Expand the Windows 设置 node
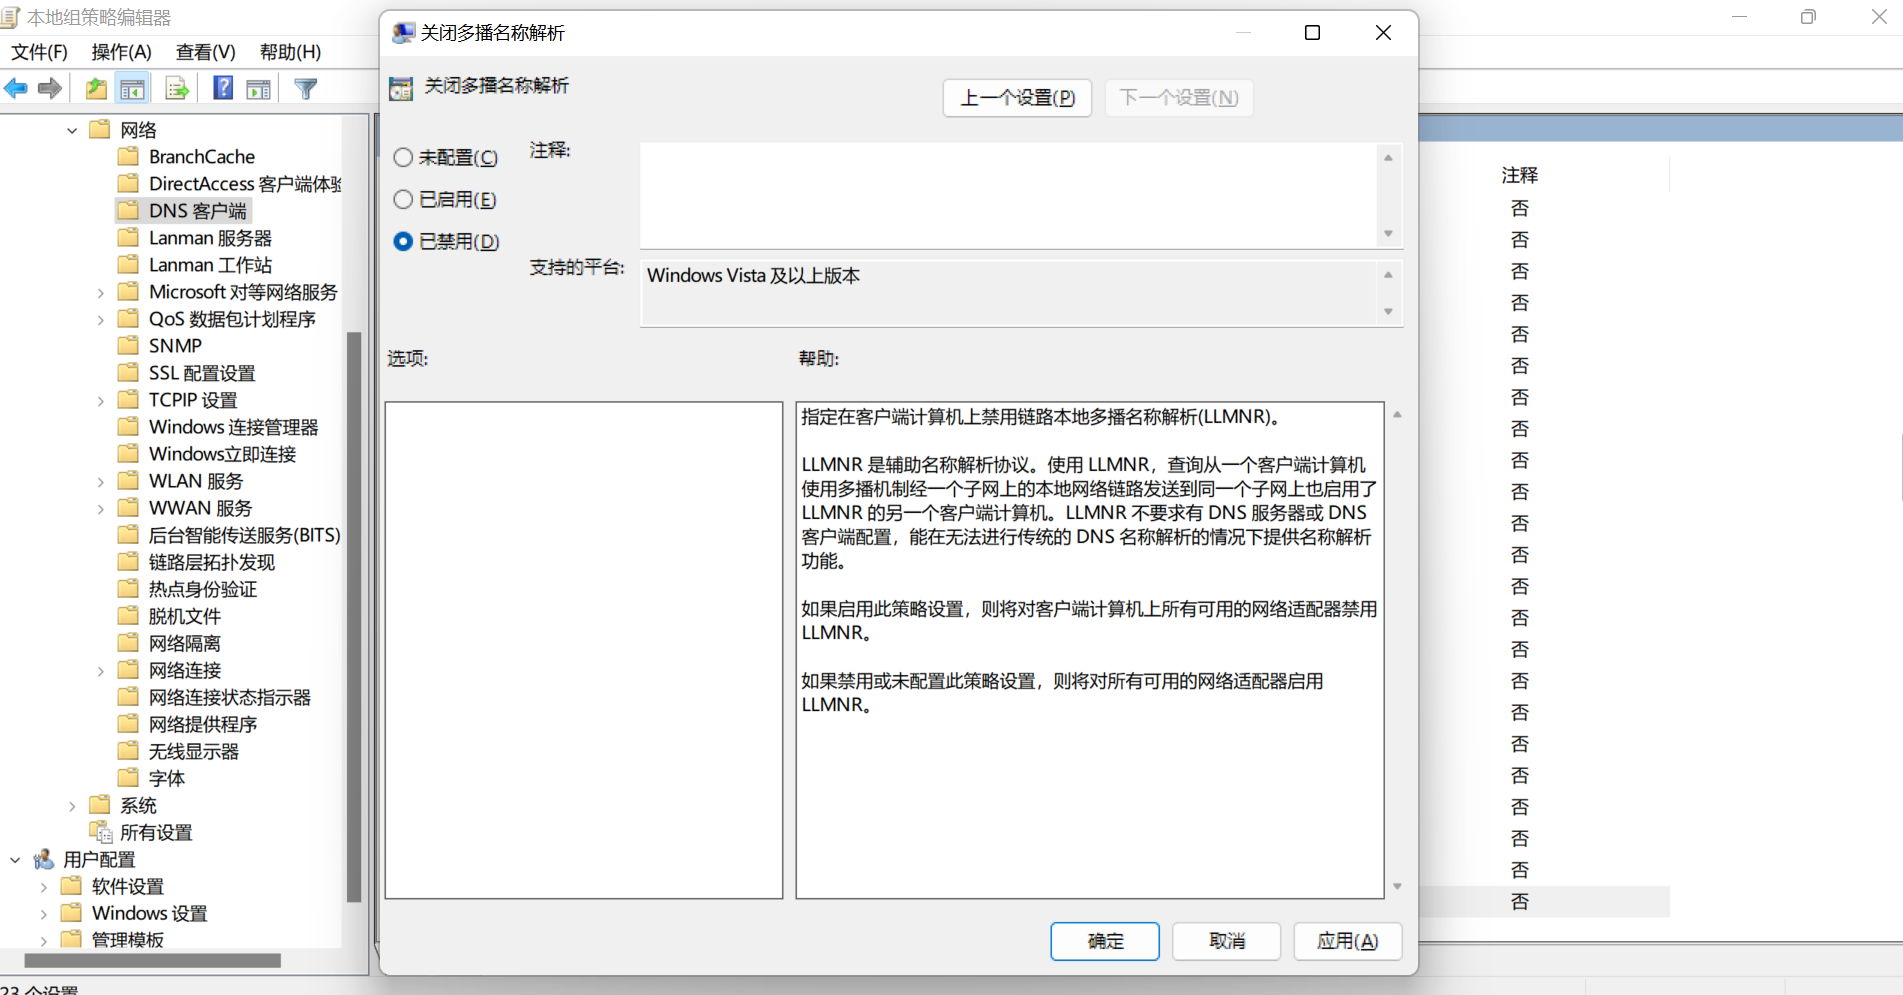Image resolution: width=1903 pixels, height=995 pixels. [43, 914]
